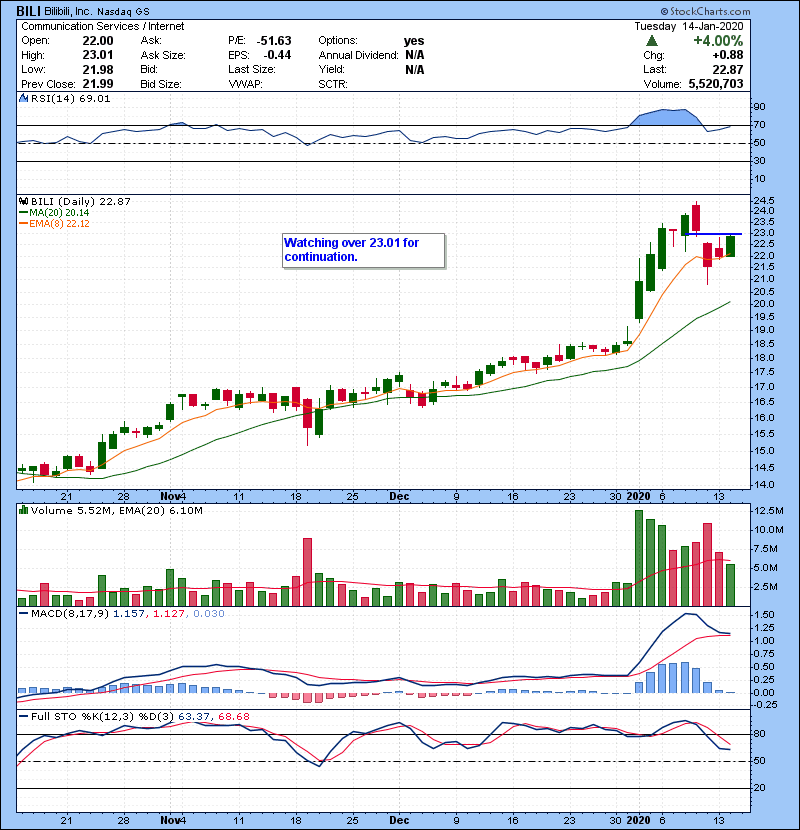Screen dimensions: 800x830
Task: Click the 24.5 label on price axis
Action: (763, 201)
